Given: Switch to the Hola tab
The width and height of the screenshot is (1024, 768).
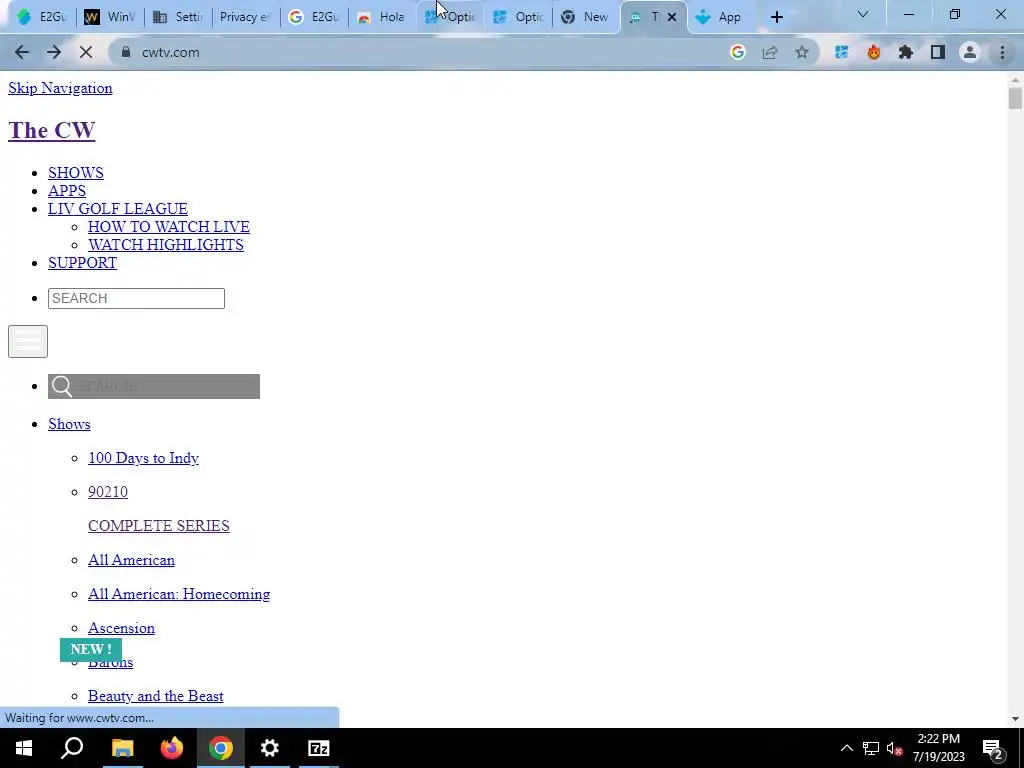Looking at the screenshot, I should [381, 18].
